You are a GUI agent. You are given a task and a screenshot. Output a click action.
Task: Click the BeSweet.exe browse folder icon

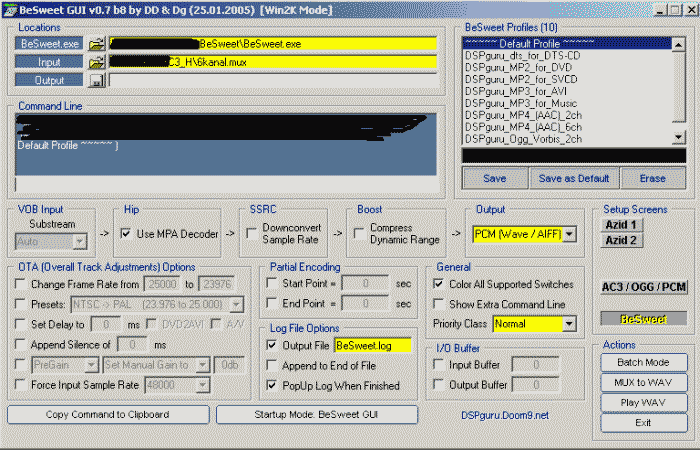(96, 44)
